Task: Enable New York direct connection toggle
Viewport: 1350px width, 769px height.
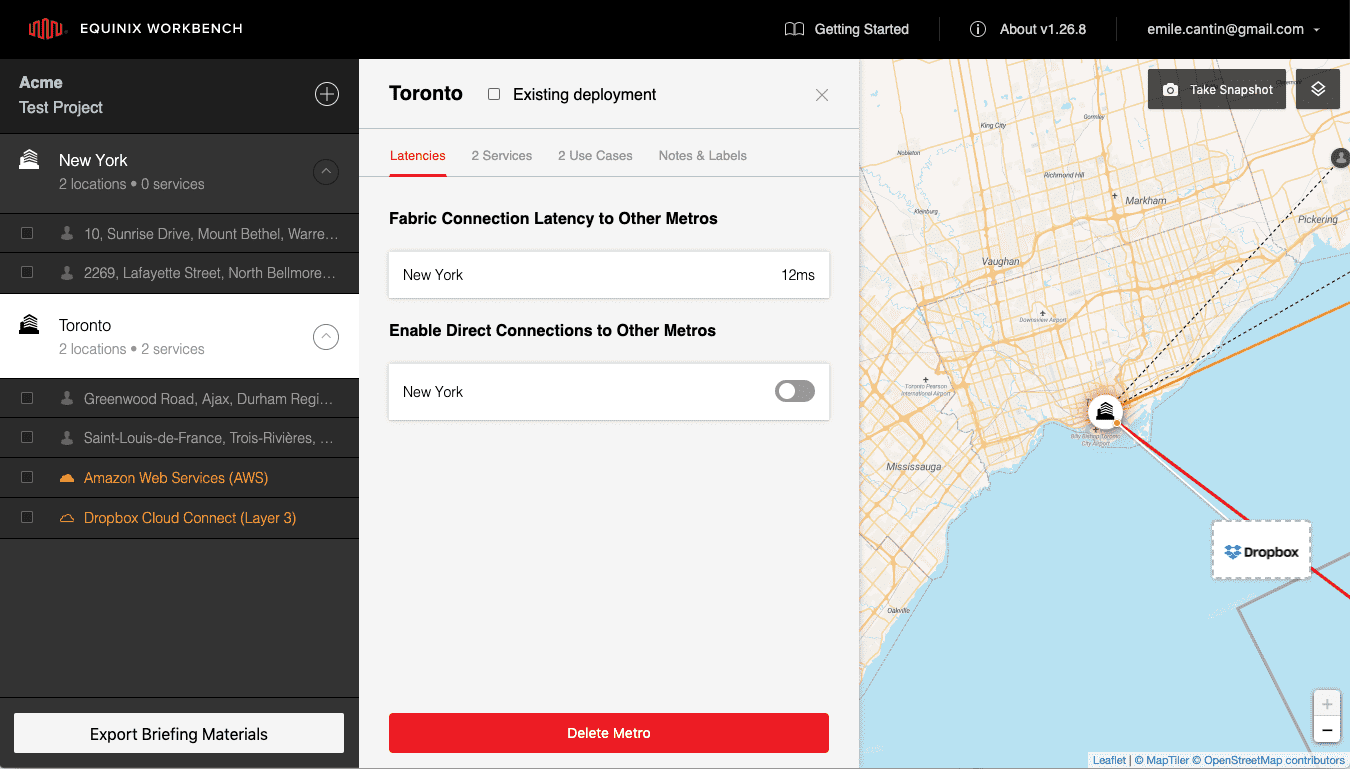Action: (795, 392)
